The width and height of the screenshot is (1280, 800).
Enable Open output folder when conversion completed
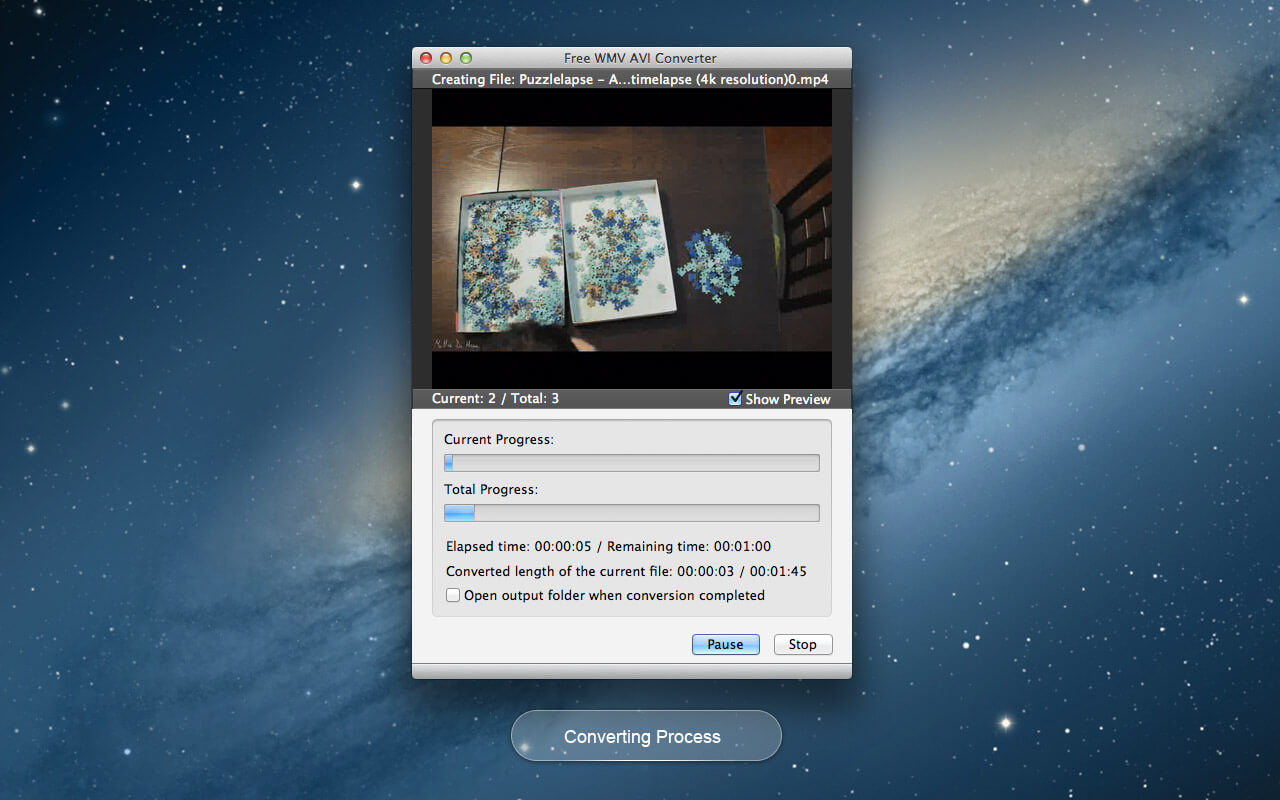point(453,595)
